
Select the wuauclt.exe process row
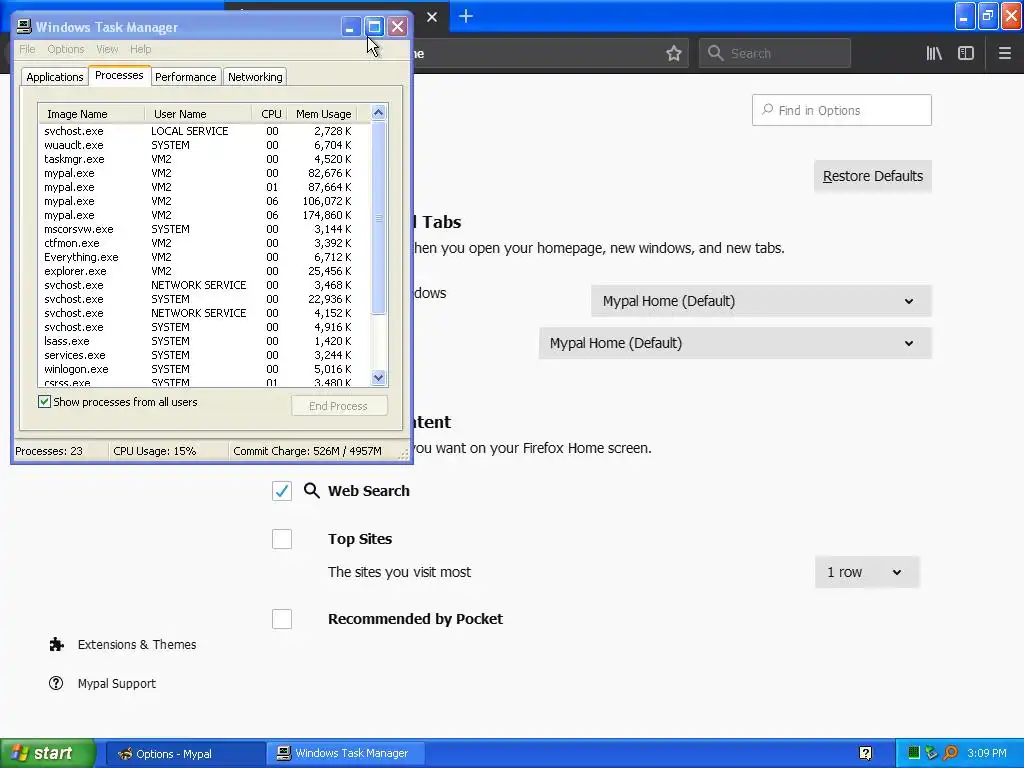click(204, 145)
